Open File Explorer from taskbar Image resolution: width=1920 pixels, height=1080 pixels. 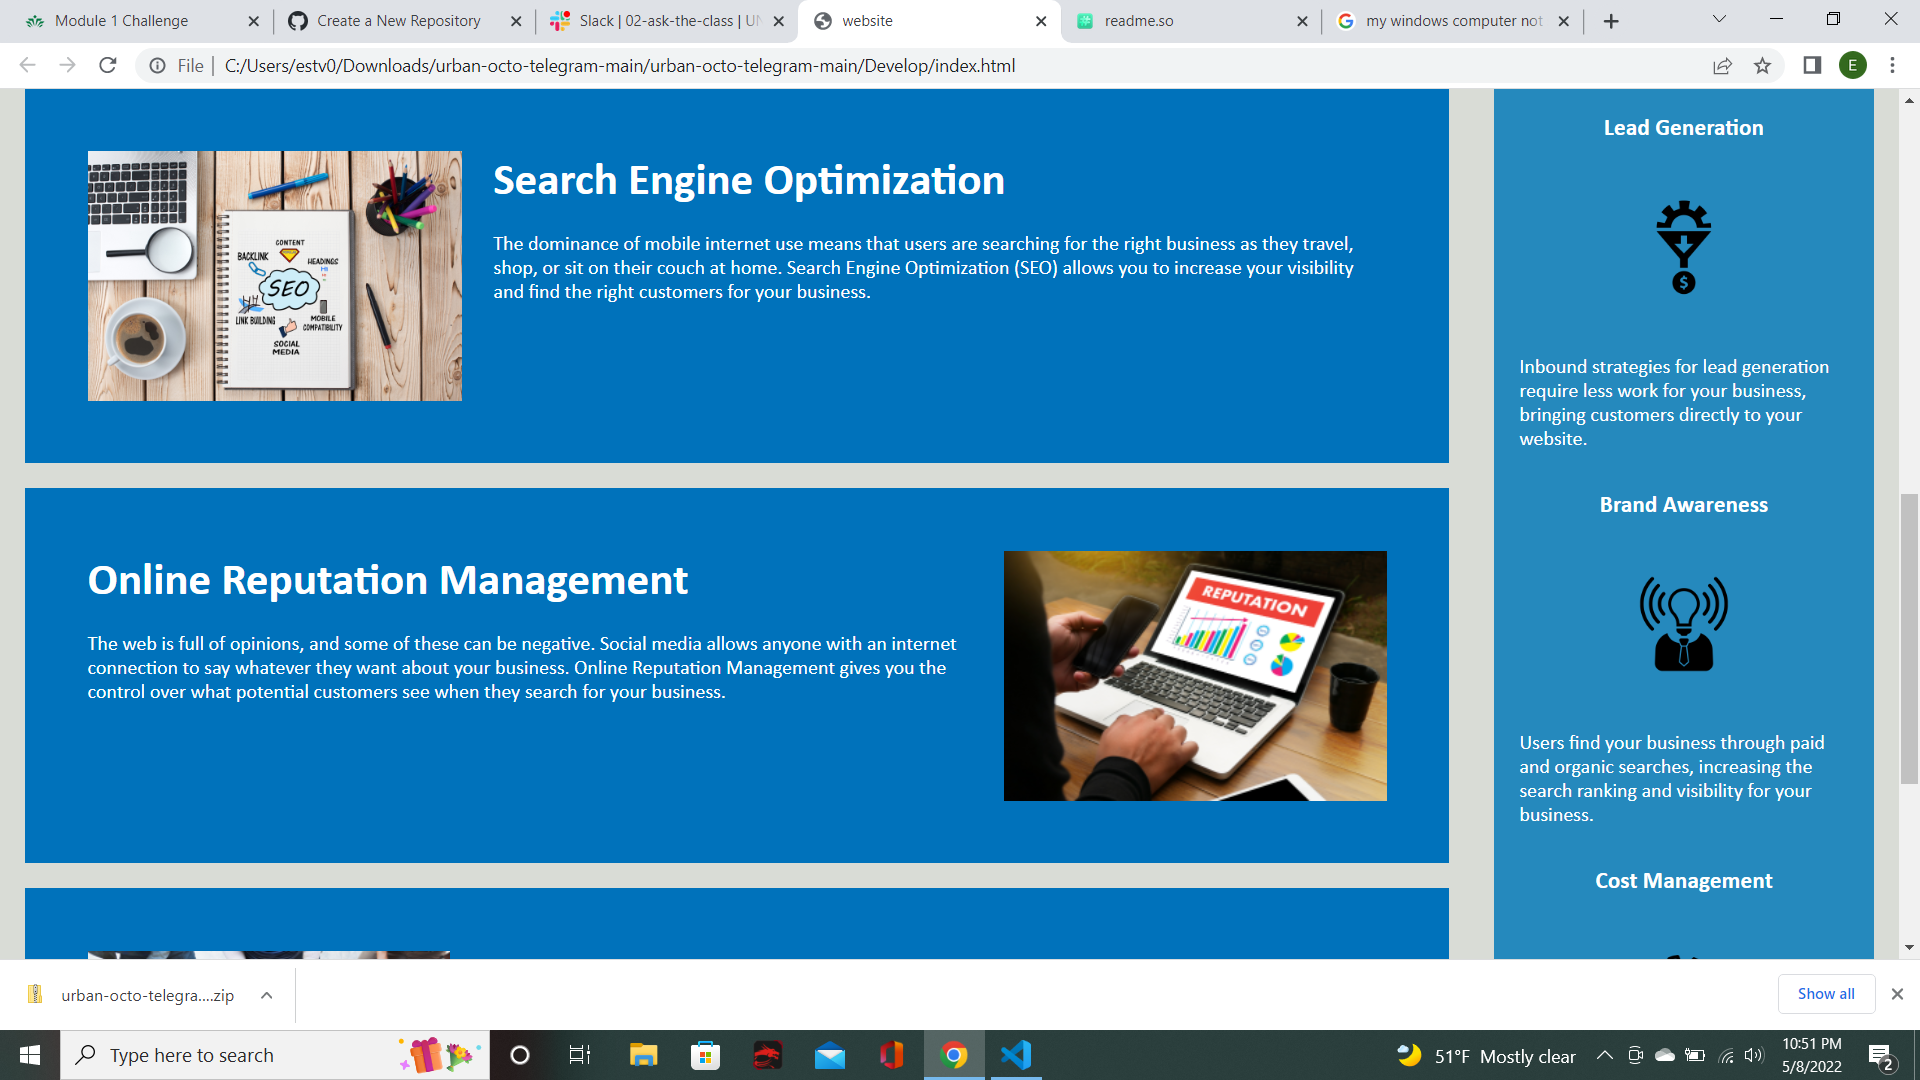pyautogui.click(x=643, y=1055)
